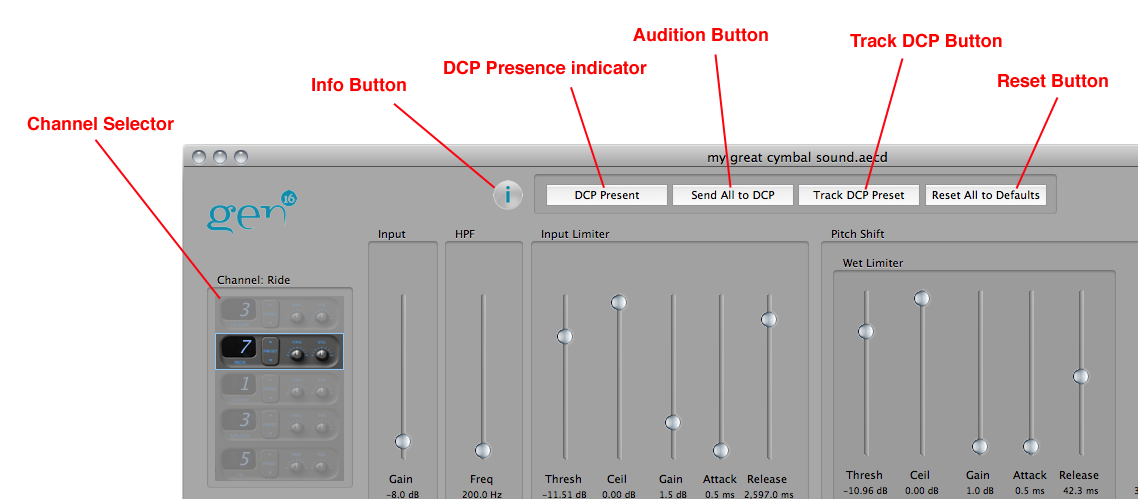Click the Ride channel Pan knob
This screenshot has height=499, width=1138.
point(298,353)
